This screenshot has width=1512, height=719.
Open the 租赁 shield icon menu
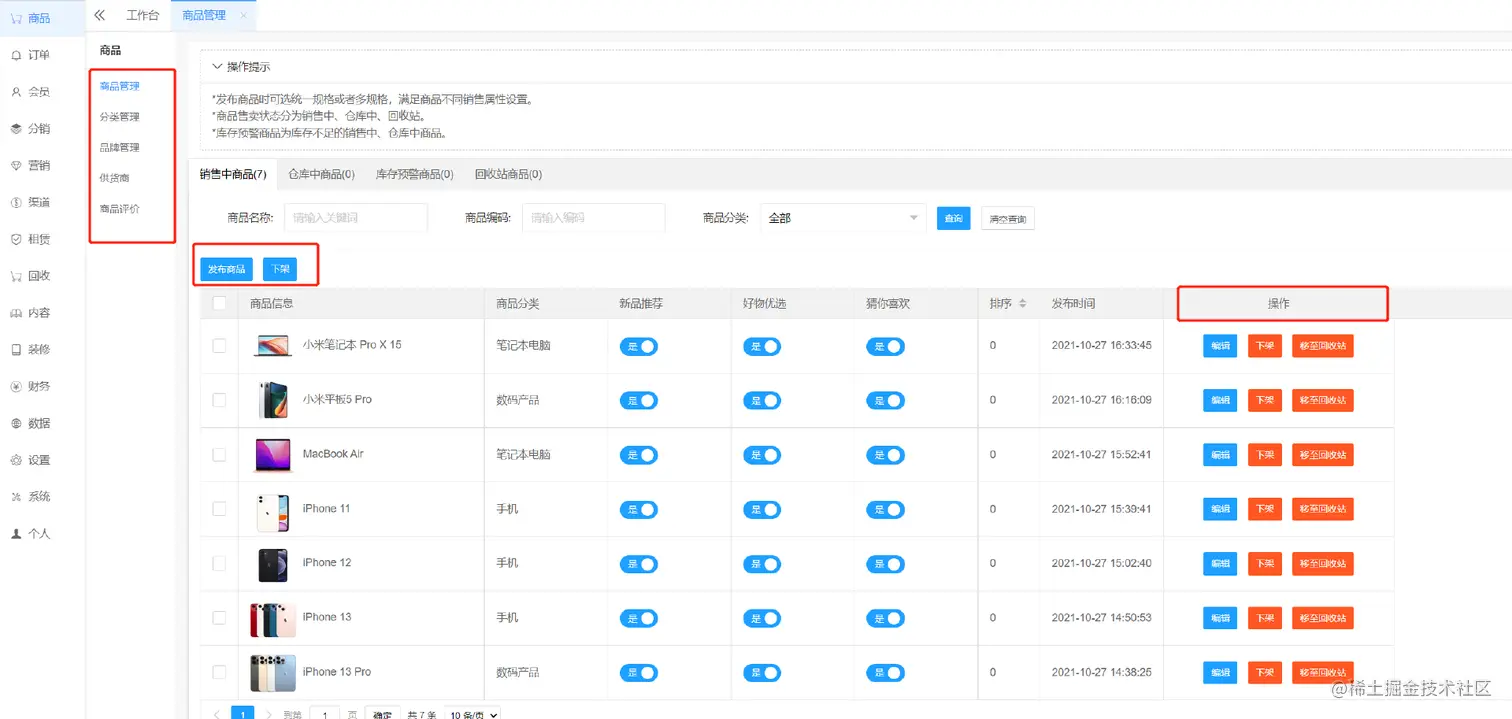click(x=16, y=239)
